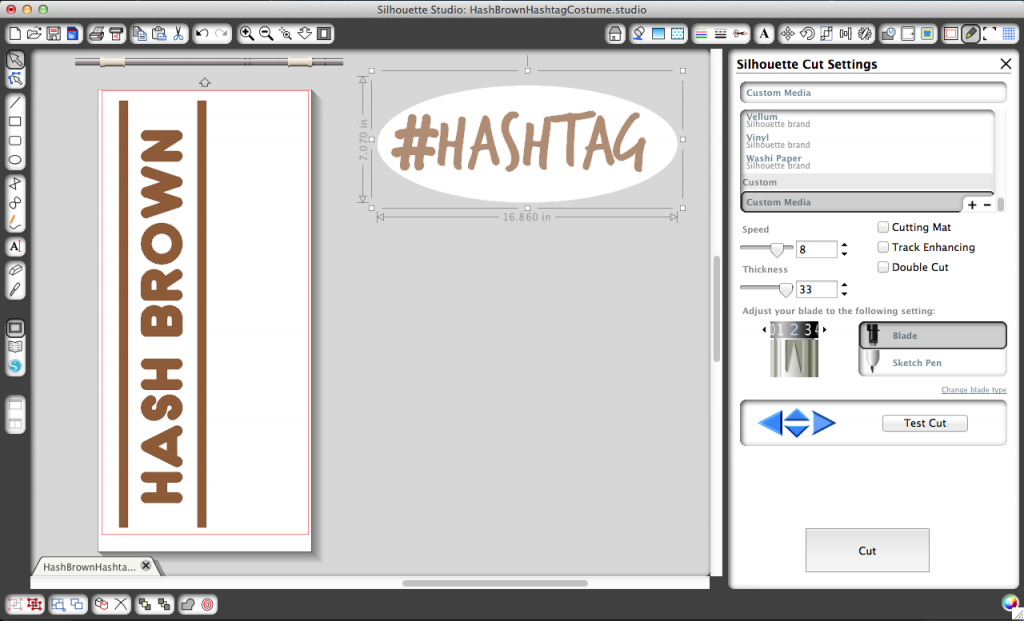
Task: Open the Page Settings house icon
Action: pos(615,33)
